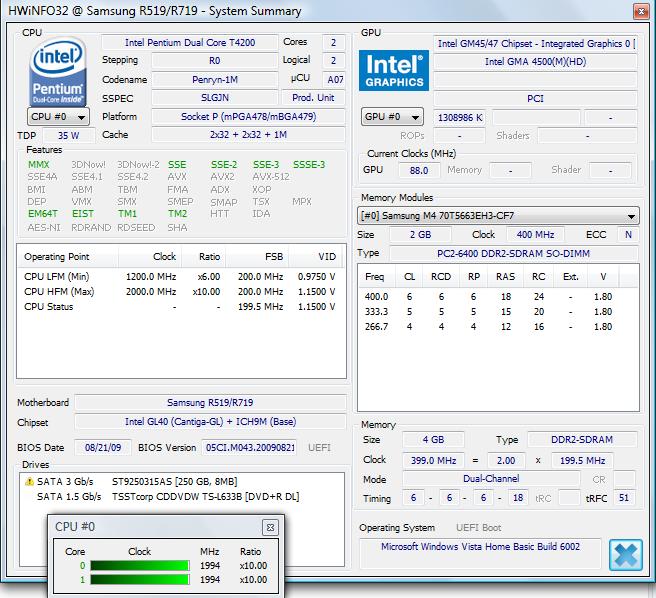Screen dimensions: 656x598
Task: Click the Ratio column header in the CPU table
Action: tap(204, 257)
